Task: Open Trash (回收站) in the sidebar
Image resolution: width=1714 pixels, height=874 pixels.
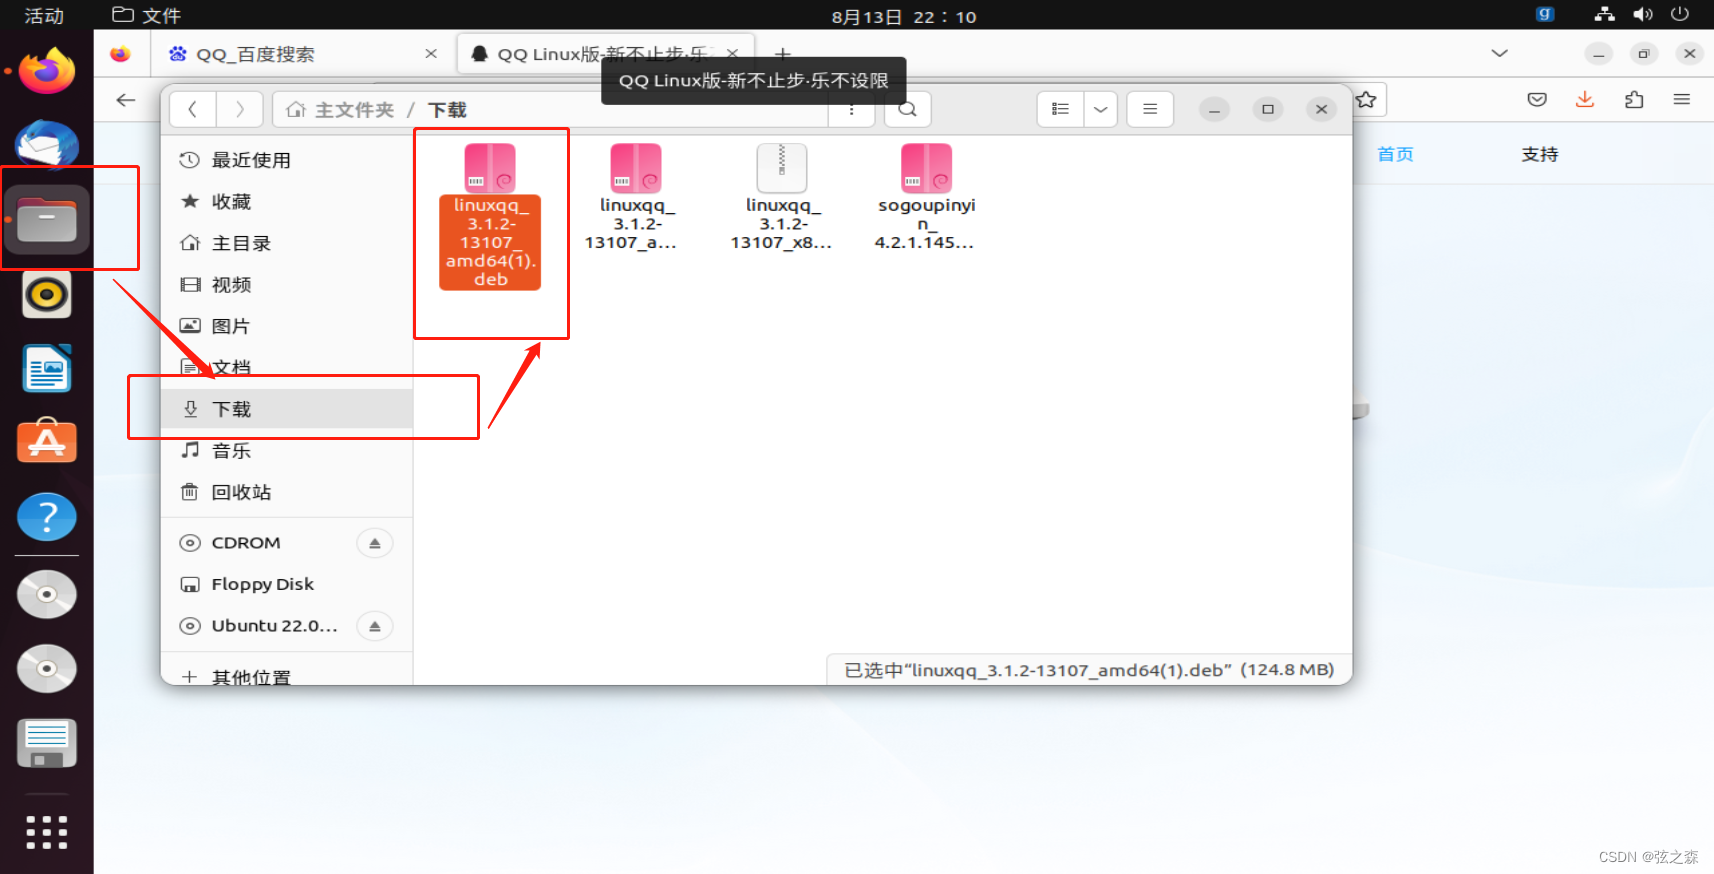Action: click(x=287, y=492)
